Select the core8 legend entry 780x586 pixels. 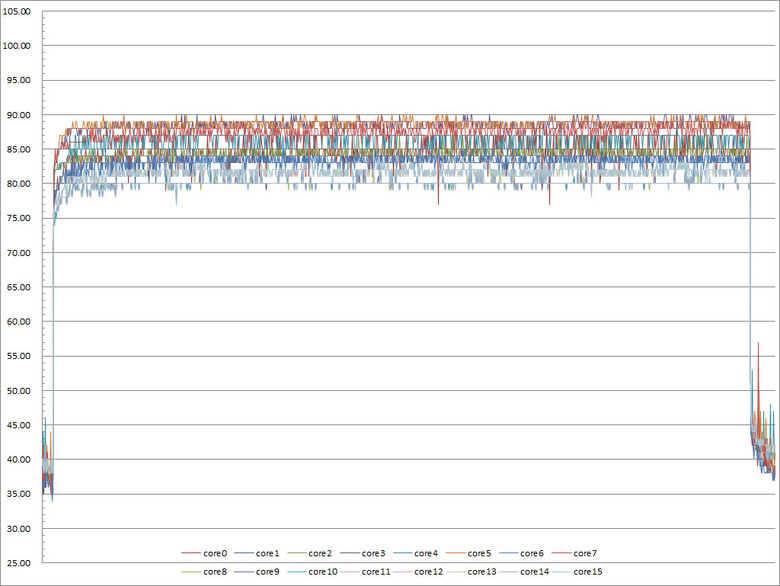204,572
